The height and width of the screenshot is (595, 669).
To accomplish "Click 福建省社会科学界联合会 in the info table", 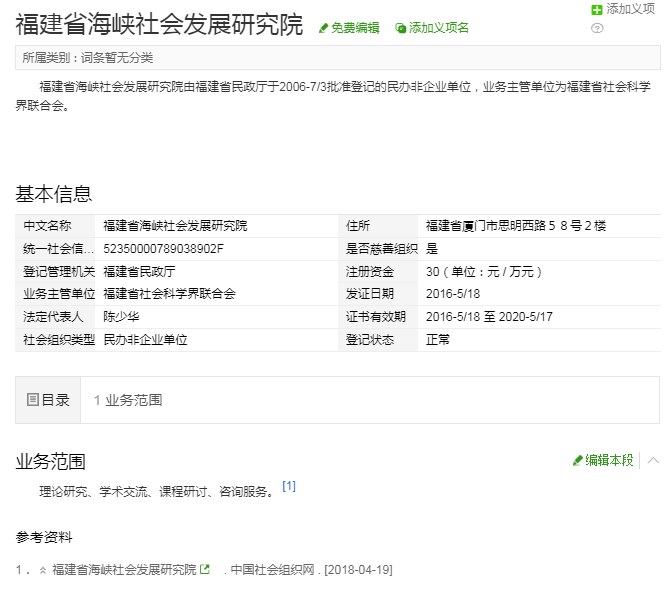I will click(x=169, y=294).
